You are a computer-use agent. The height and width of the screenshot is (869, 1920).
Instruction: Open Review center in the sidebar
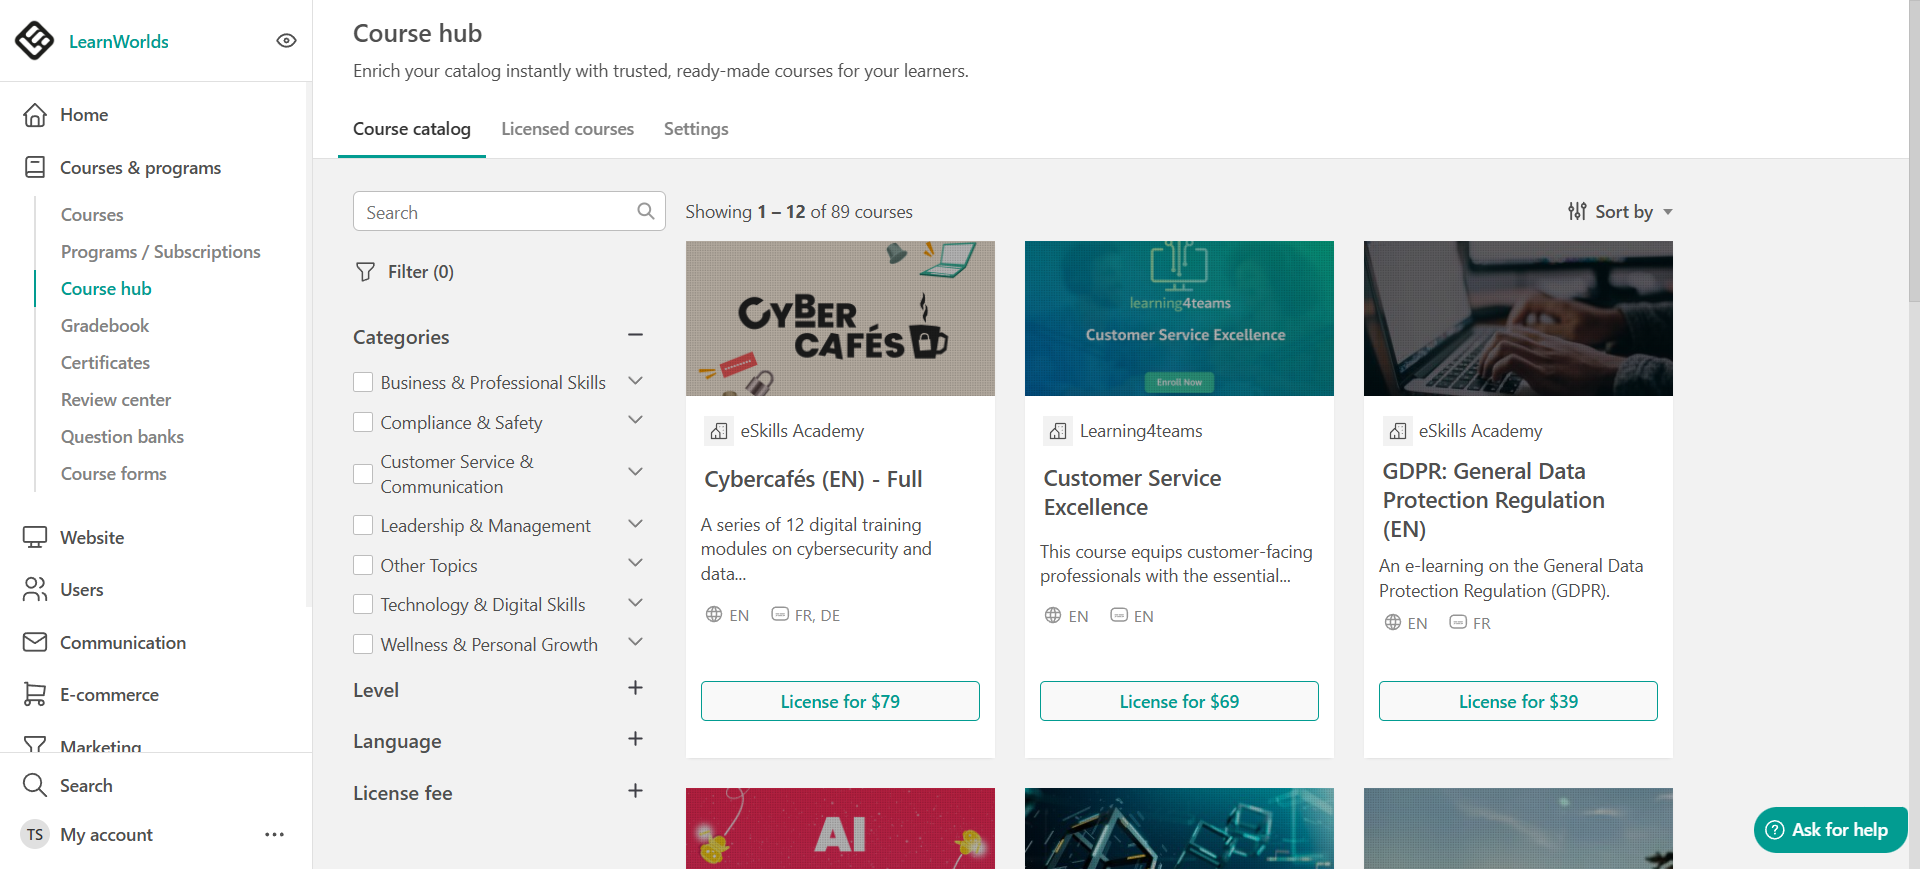tap(116, 400)
